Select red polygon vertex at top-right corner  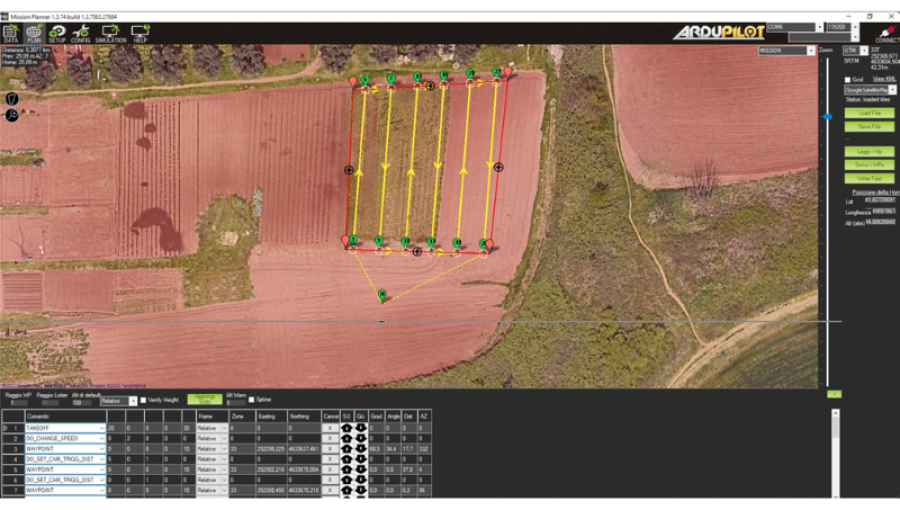pyautogui.click(x=508, y=72)
